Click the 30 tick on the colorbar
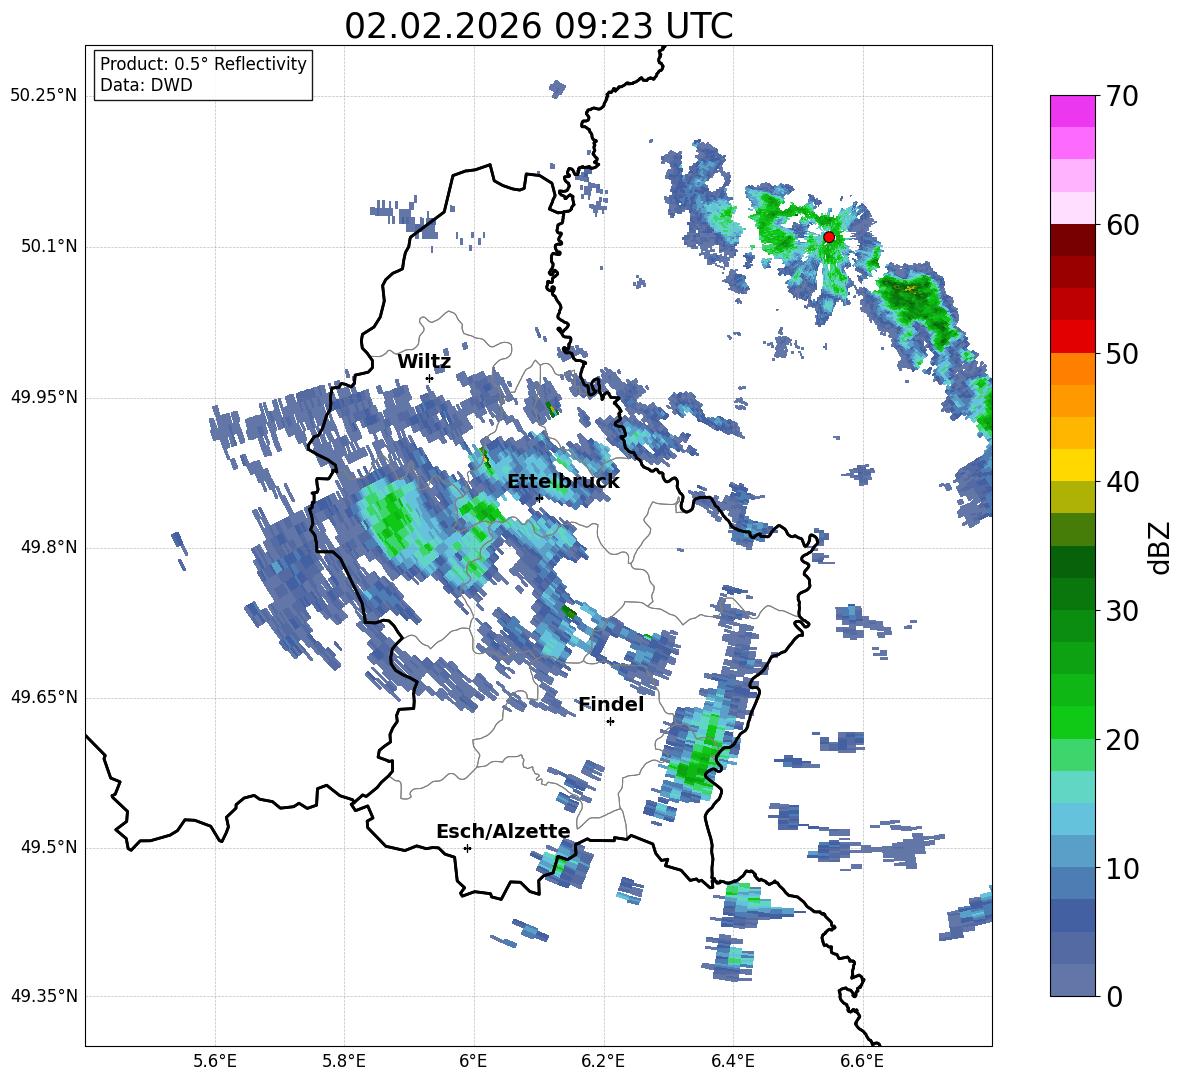1184x1081 pixels. (x=1122, y=611)
